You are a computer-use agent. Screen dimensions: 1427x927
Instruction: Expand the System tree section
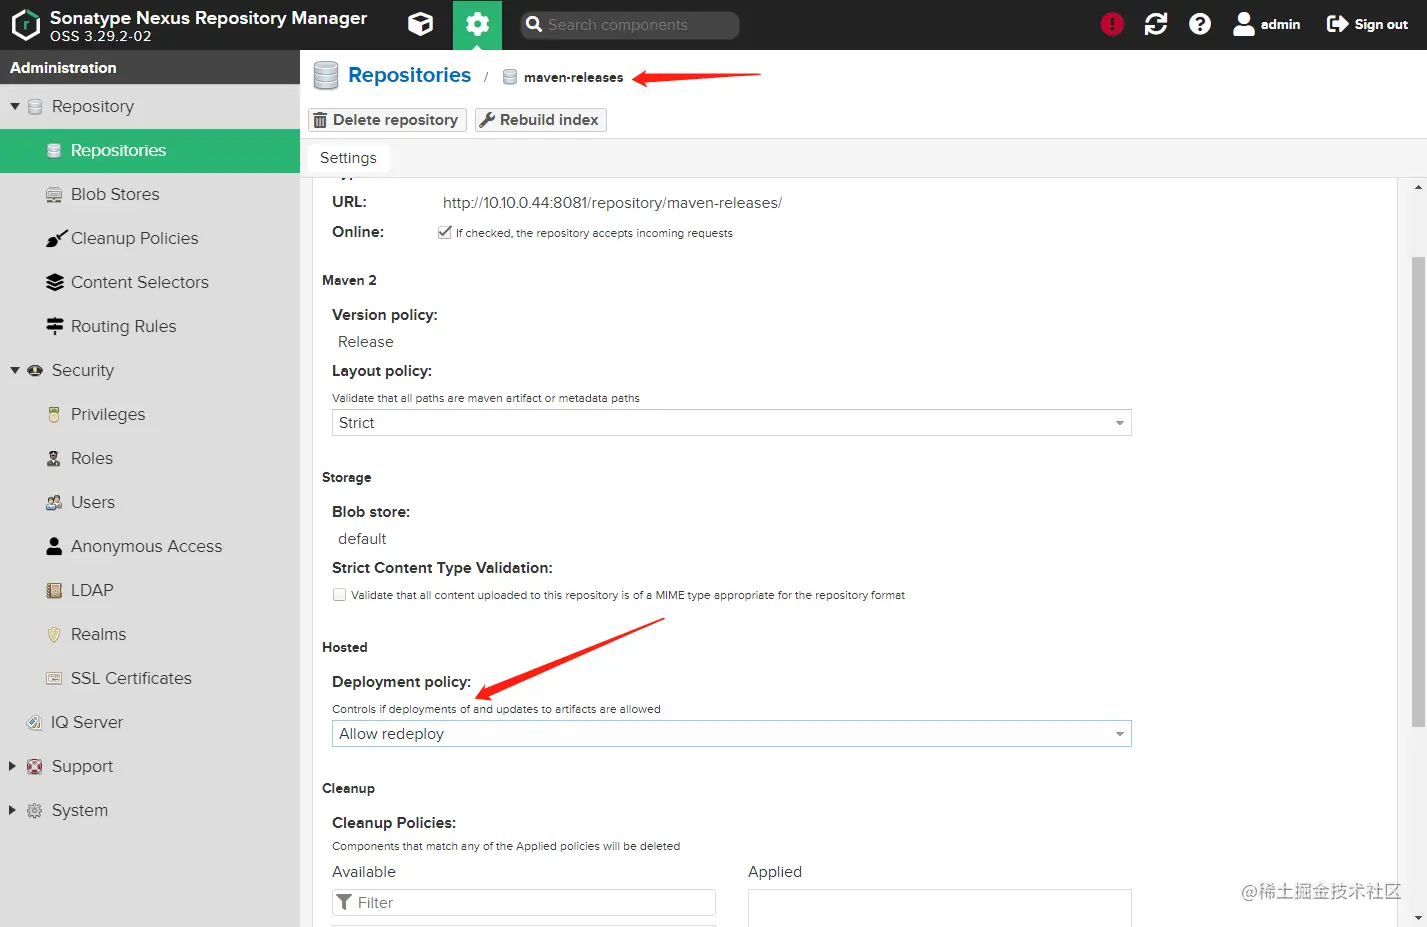pyautogui.click(x=13, y=810)
